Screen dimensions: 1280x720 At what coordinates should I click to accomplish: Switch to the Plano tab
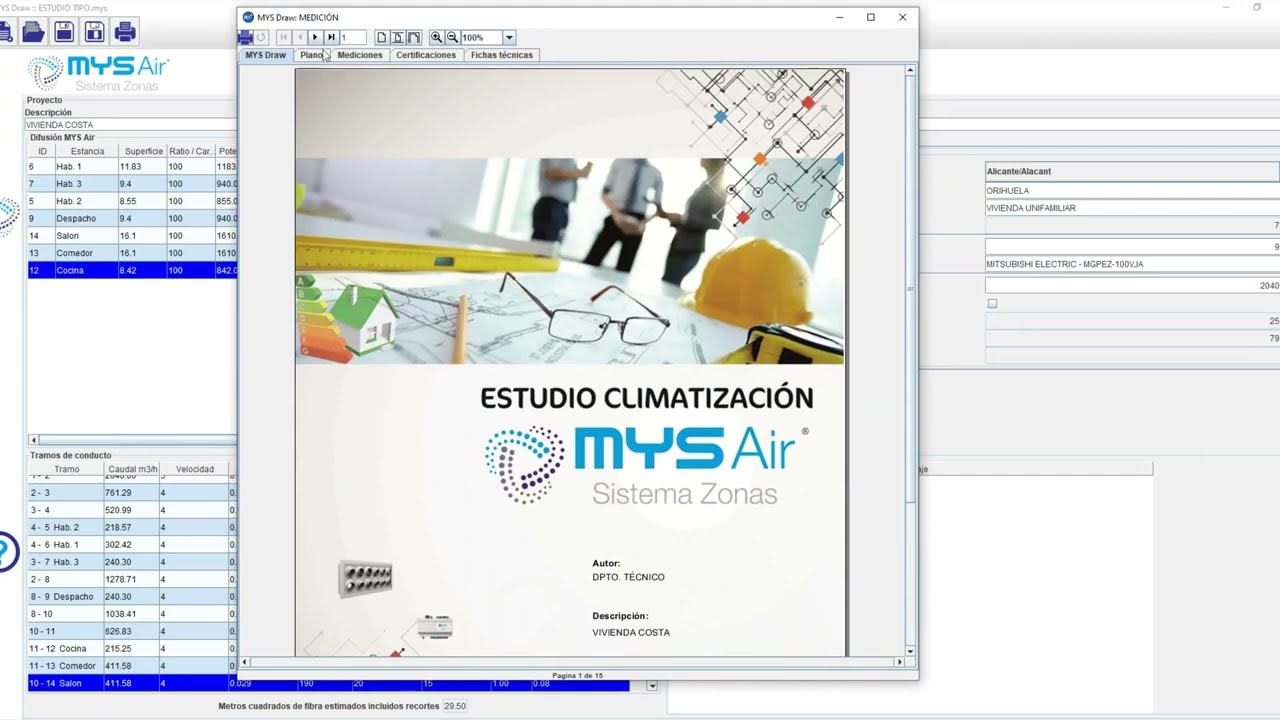(312, 55)
